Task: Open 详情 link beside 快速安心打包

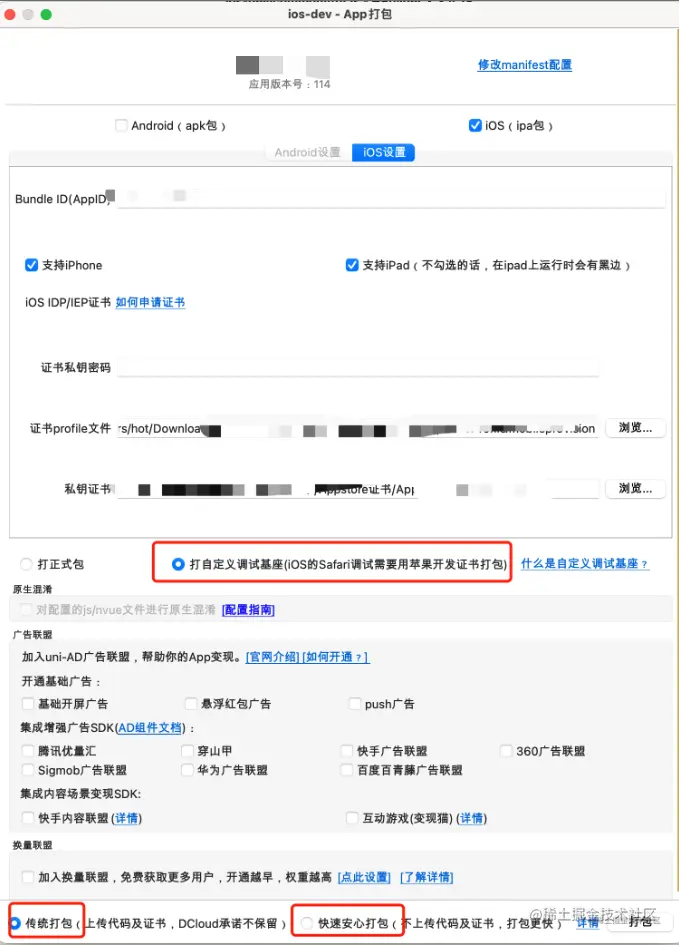Action: pyautogui.click(x=587, y=923)
